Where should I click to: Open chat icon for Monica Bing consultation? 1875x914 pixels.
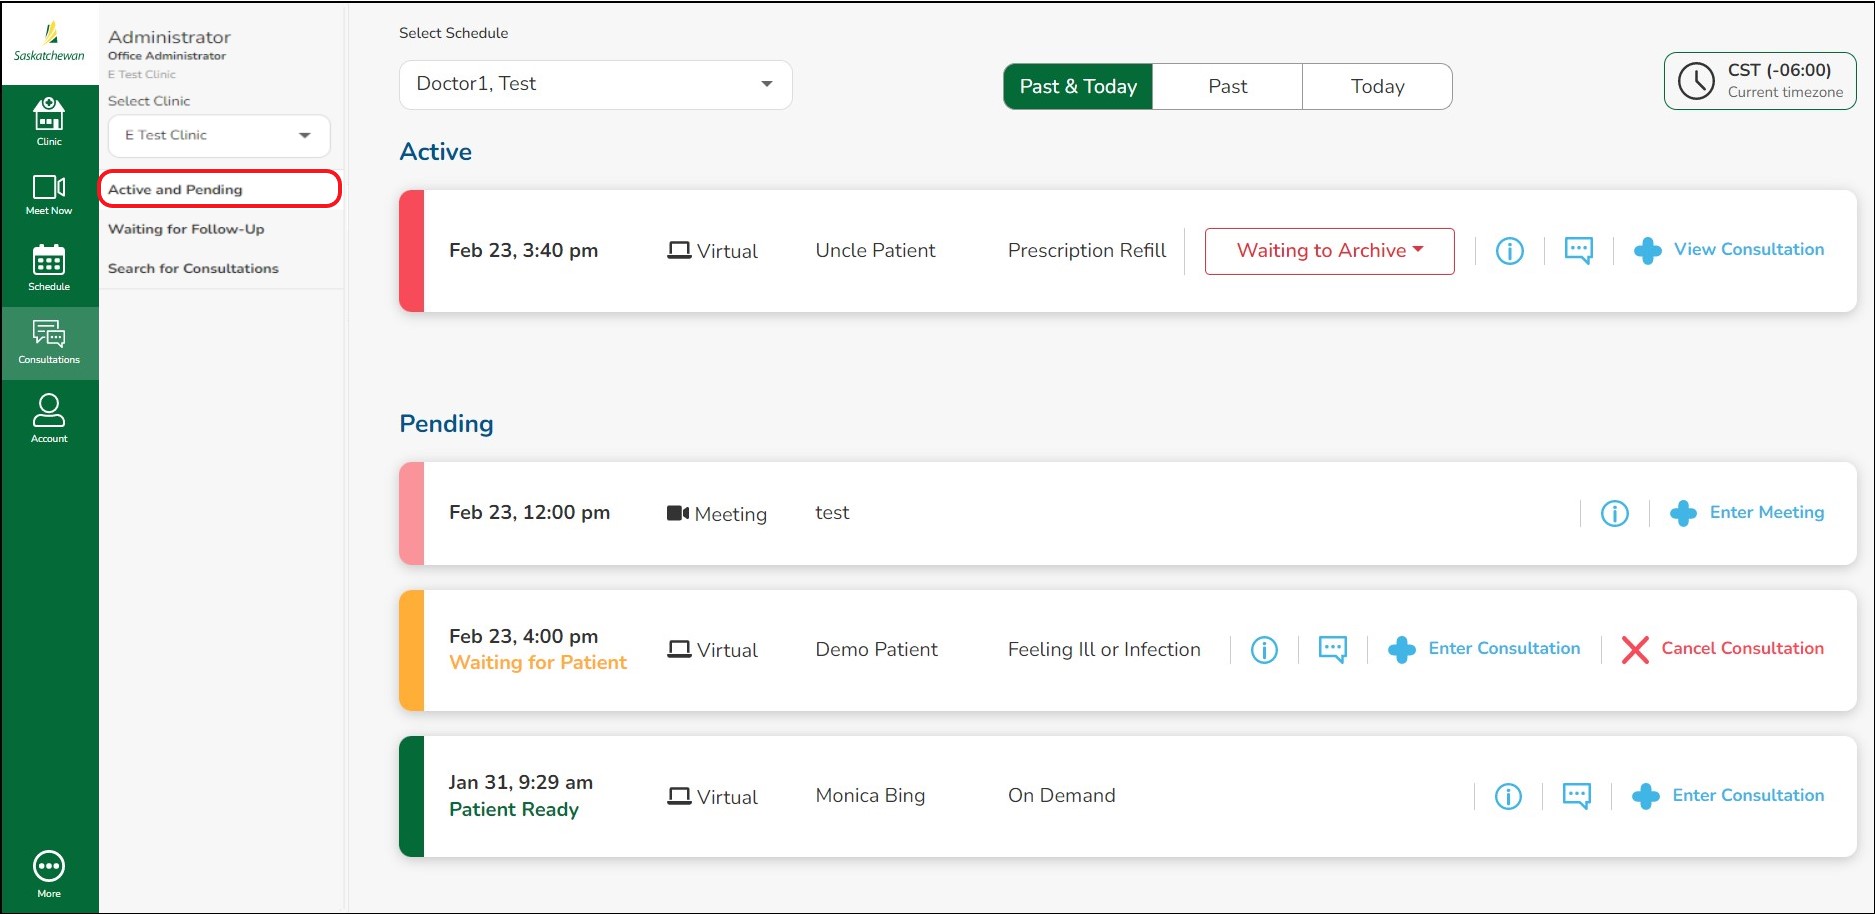[x=1576, y=796]
